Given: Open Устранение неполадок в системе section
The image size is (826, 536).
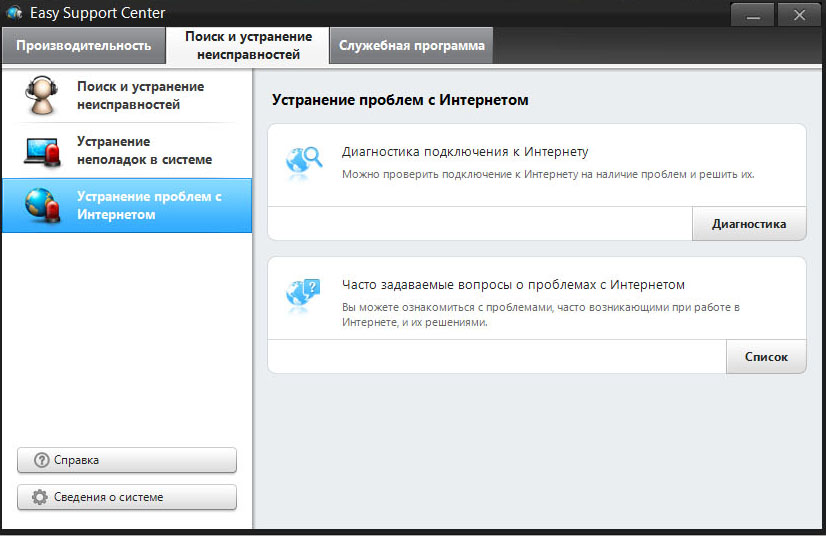Looking at the screenshot, I should click(x=127, y=150).
